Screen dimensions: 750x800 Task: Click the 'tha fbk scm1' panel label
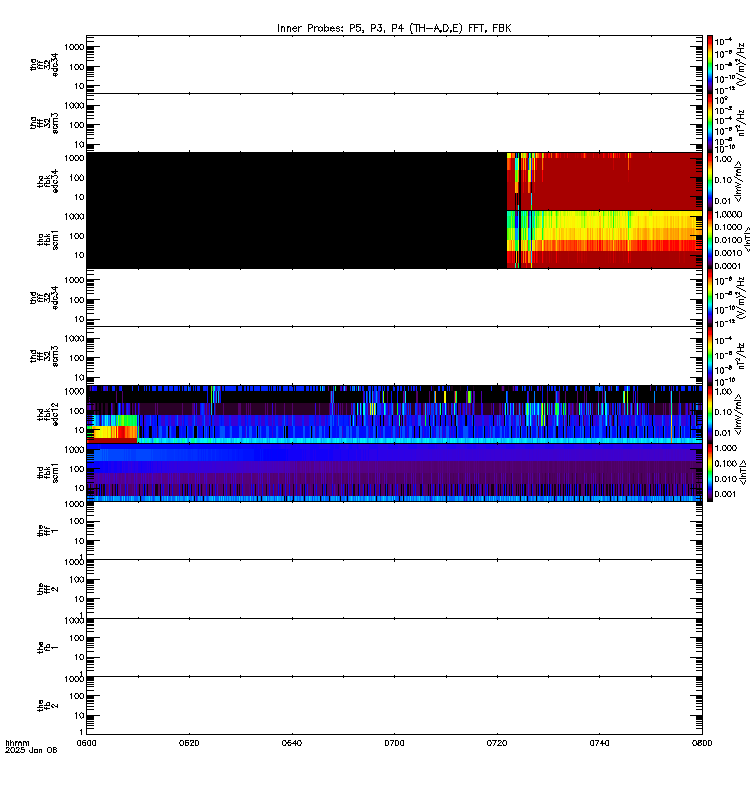[48, 240]
